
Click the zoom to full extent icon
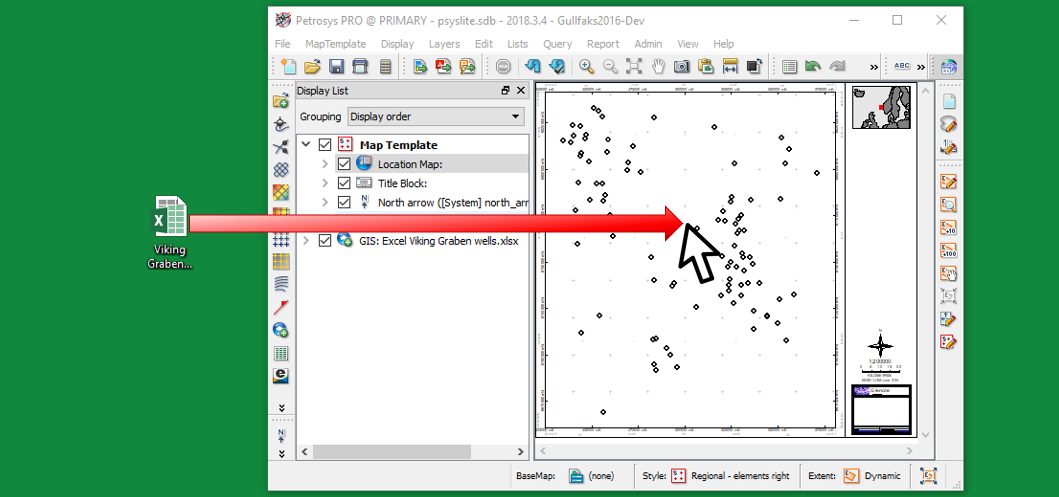[634, 67]
